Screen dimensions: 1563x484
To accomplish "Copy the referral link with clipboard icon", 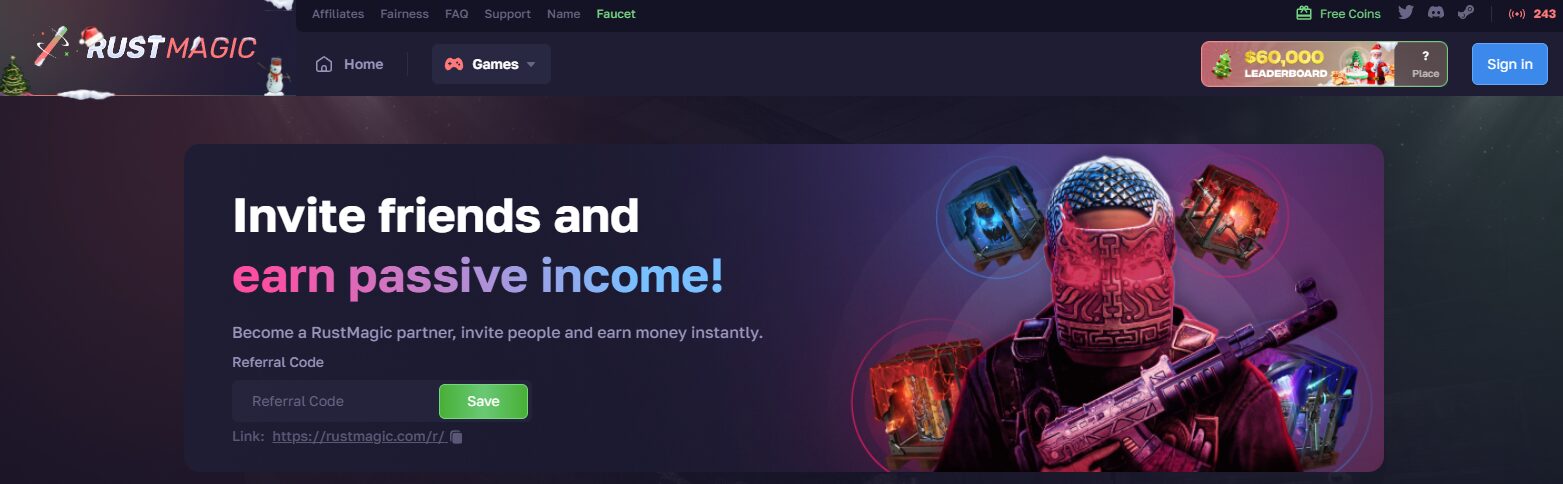I will point(456,437).
